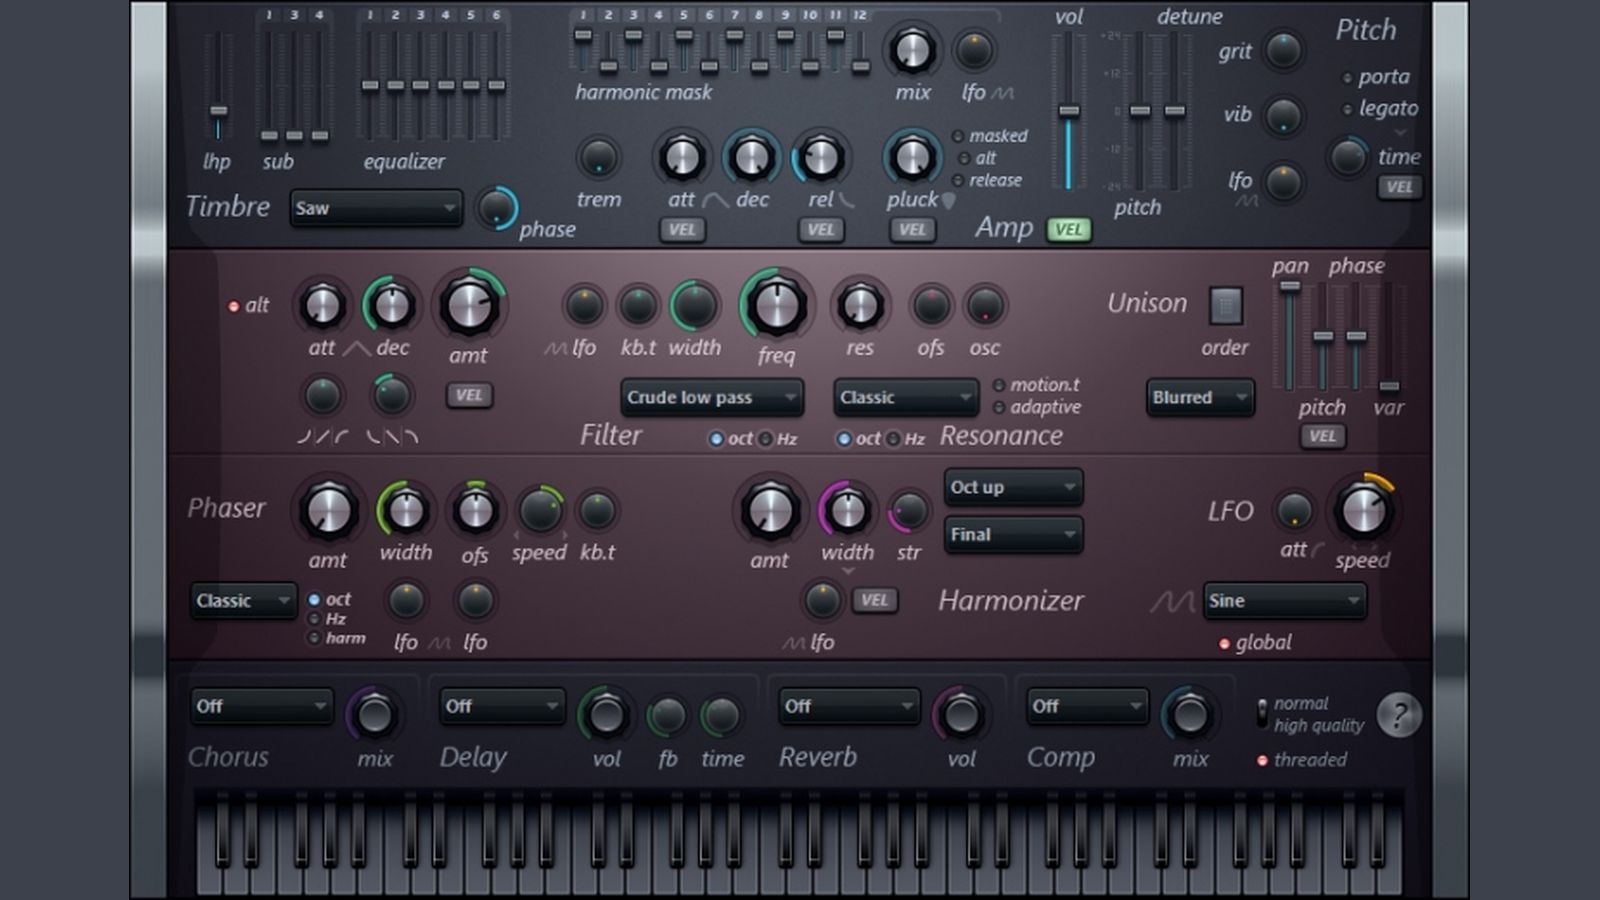Open the Reverb Off dropdown

(848, 707)
